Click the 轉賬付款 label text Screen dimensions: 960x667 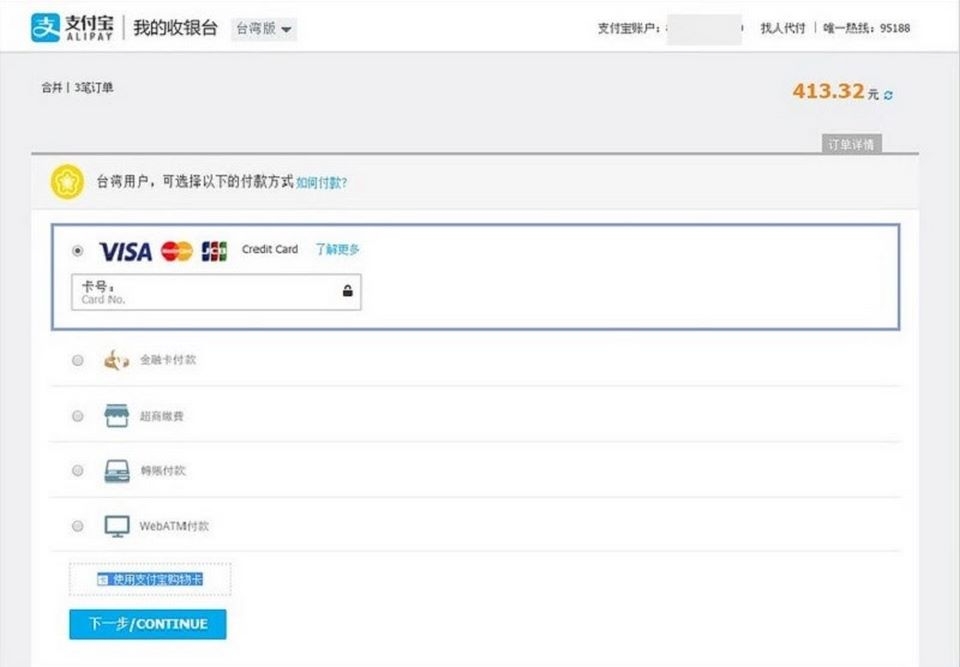click(163, 470)
